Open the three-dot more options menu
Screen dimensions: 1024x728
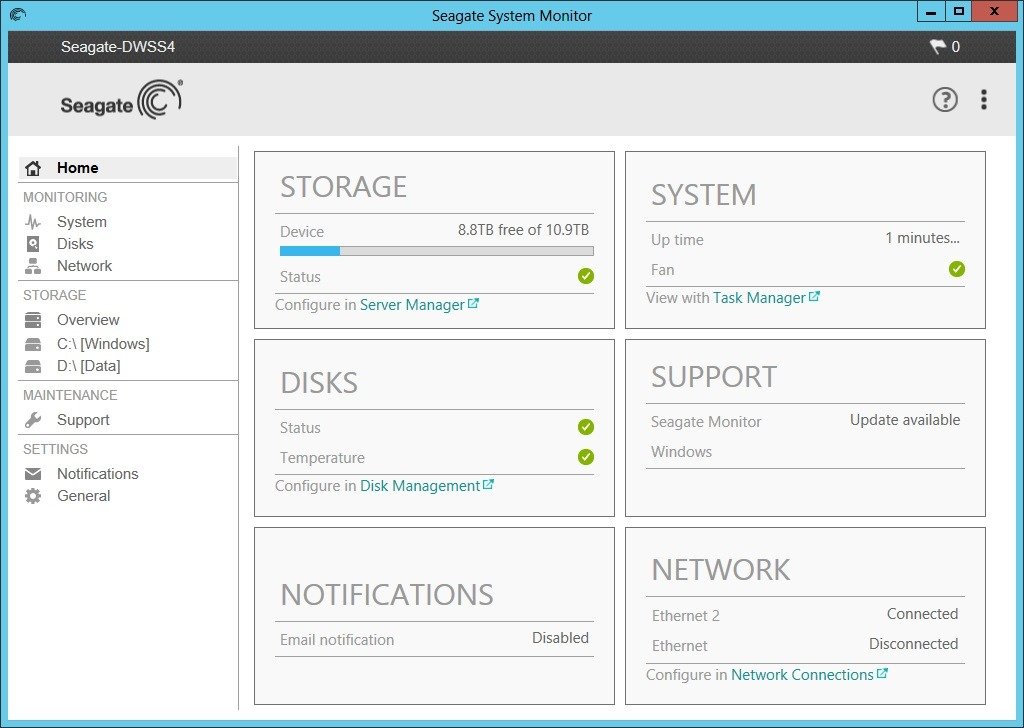click(x=984, y=100)
